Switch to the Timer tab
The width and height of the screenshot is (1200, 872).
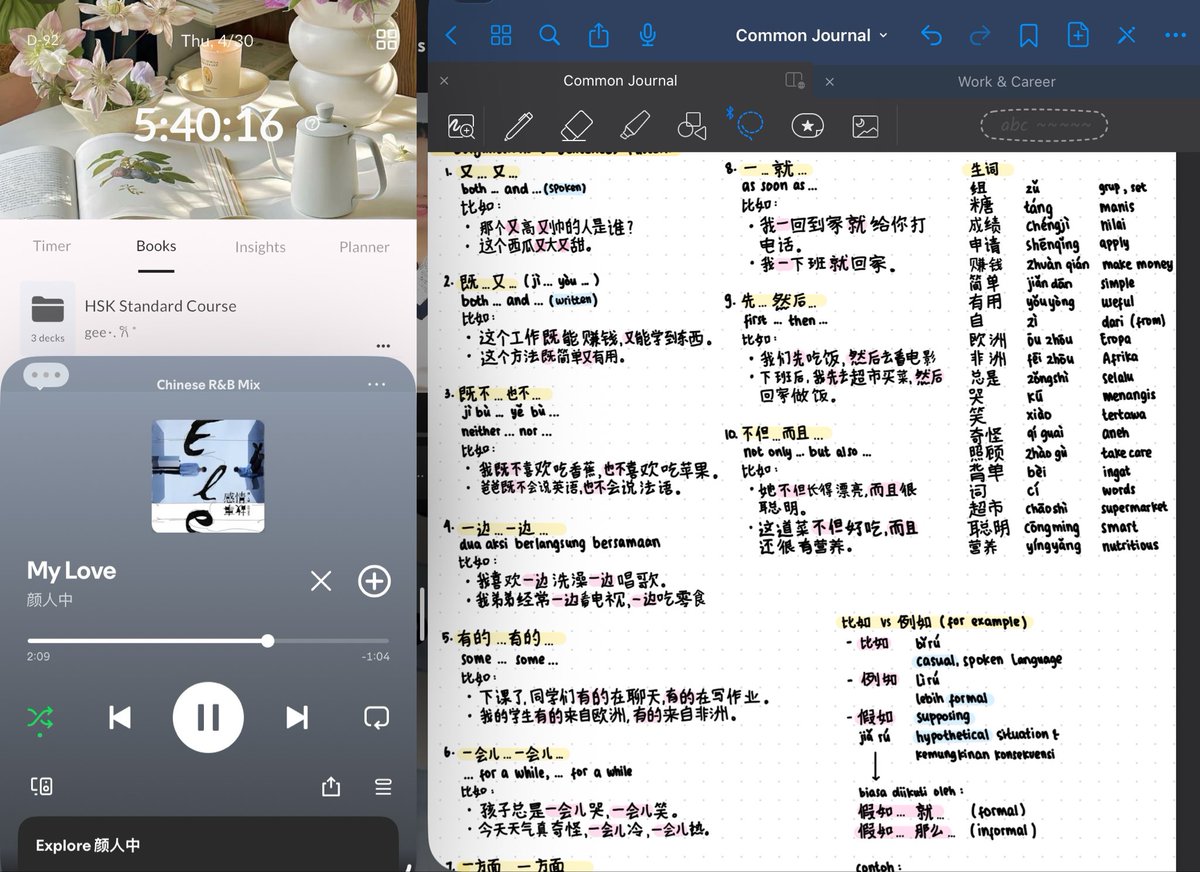point(52,246)
